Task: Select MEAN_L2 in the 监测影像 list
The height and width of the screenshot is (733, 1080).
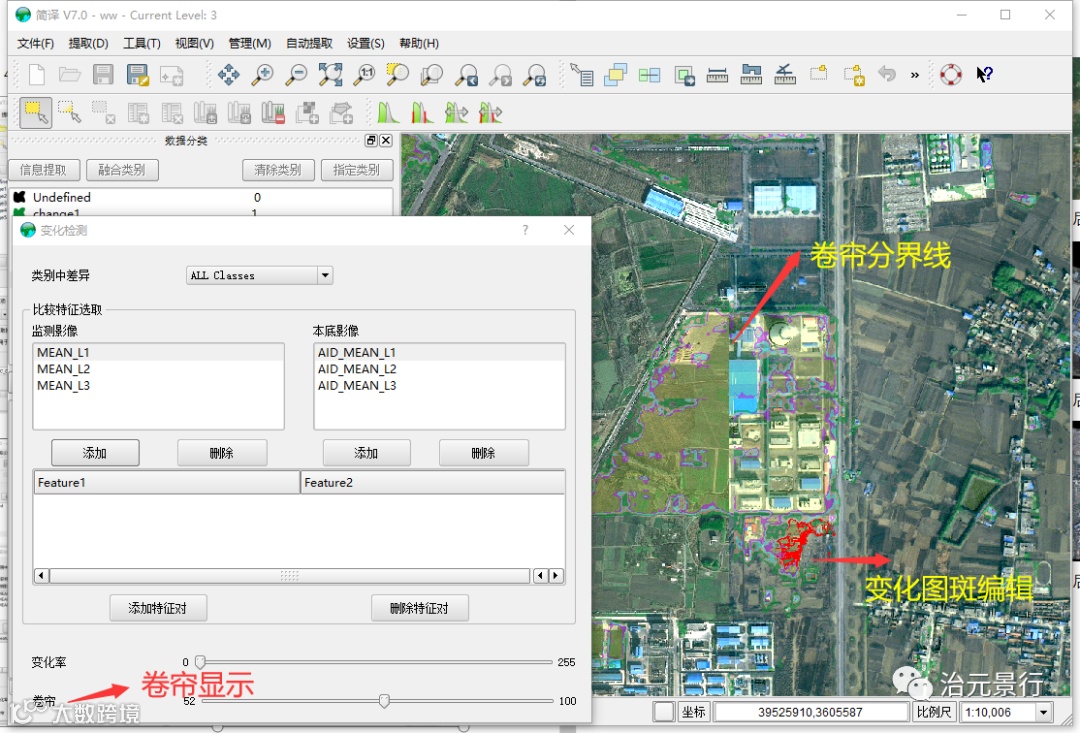Action: click(63, 369)
